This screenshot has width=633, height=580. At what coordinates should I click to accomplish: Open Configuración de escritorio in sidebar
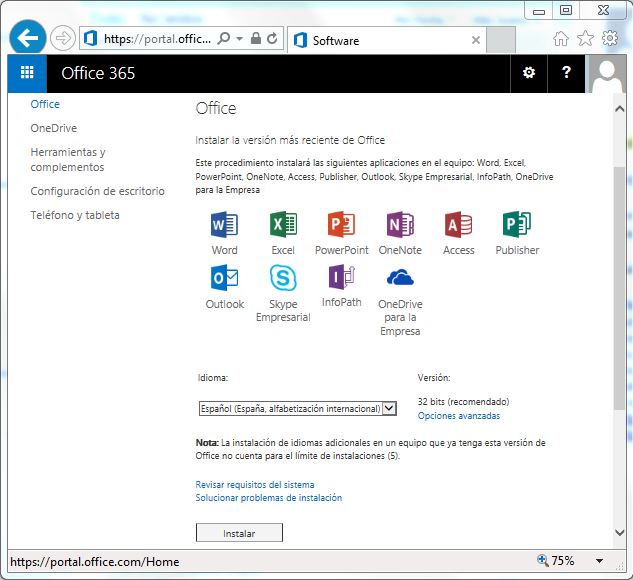(x=98, y=191)
